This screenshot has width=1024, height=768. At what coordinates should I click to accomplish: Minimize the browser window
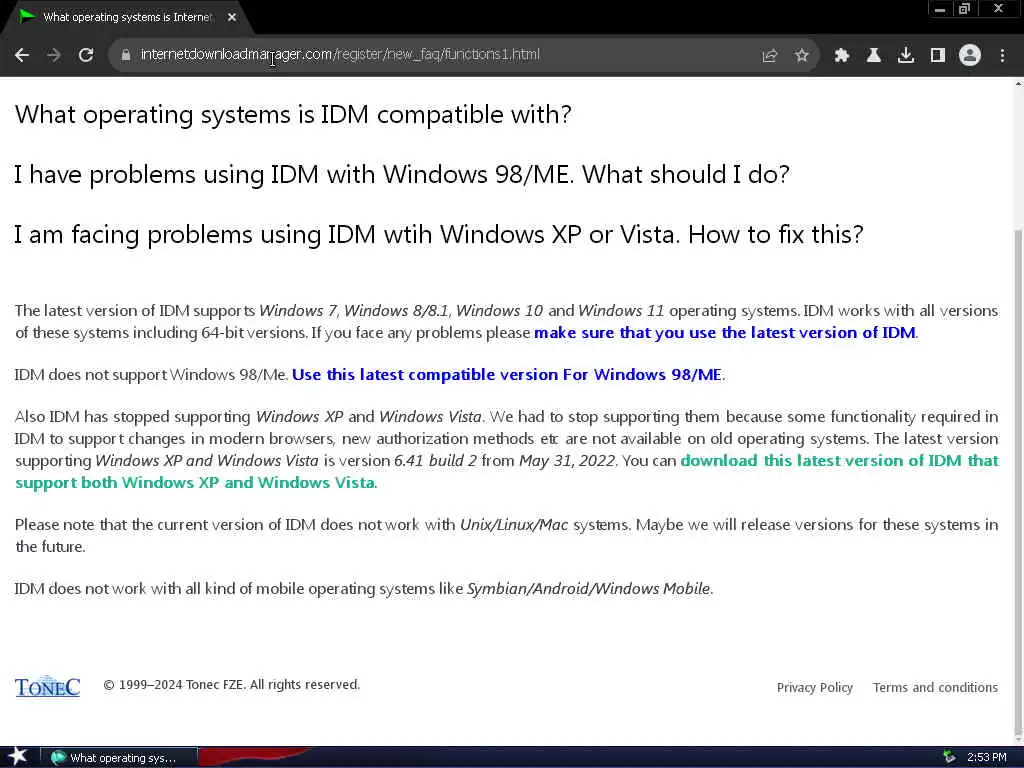click(x=940, y=9)
